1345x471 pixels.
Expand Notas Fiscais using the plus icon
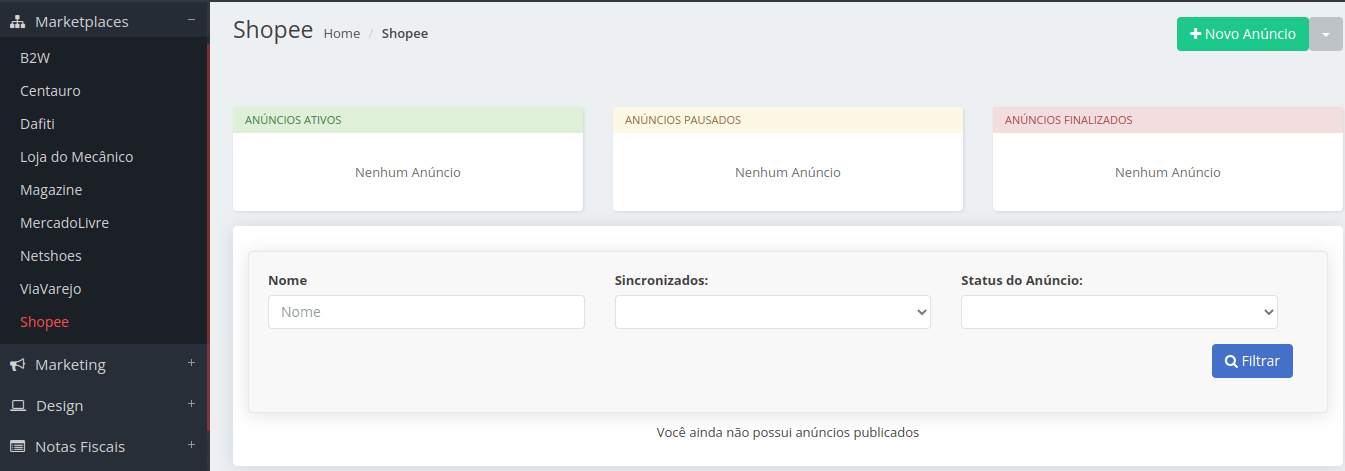(191, 445)
